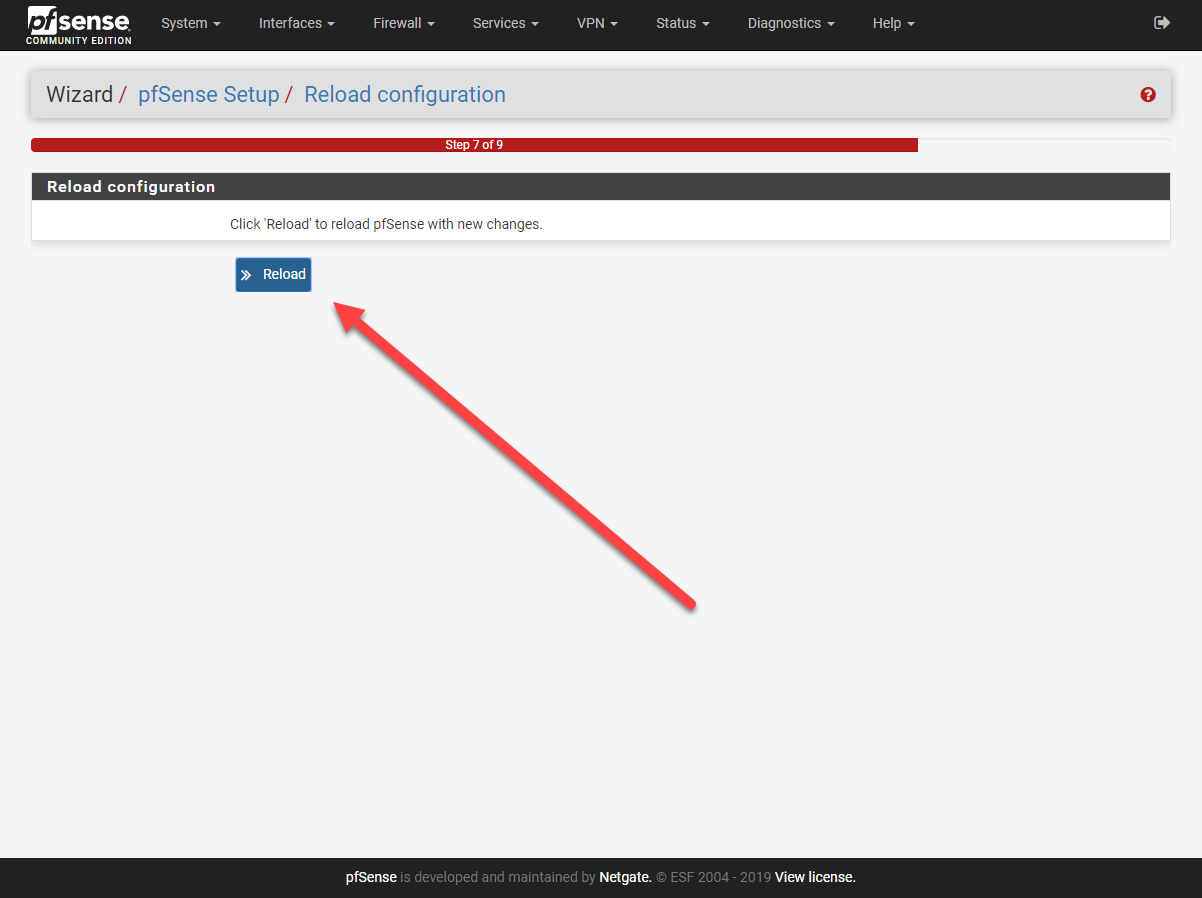The image size is (1202, 898).
Task: Open the red help question-mark icon
Action: coord(1148,95)
